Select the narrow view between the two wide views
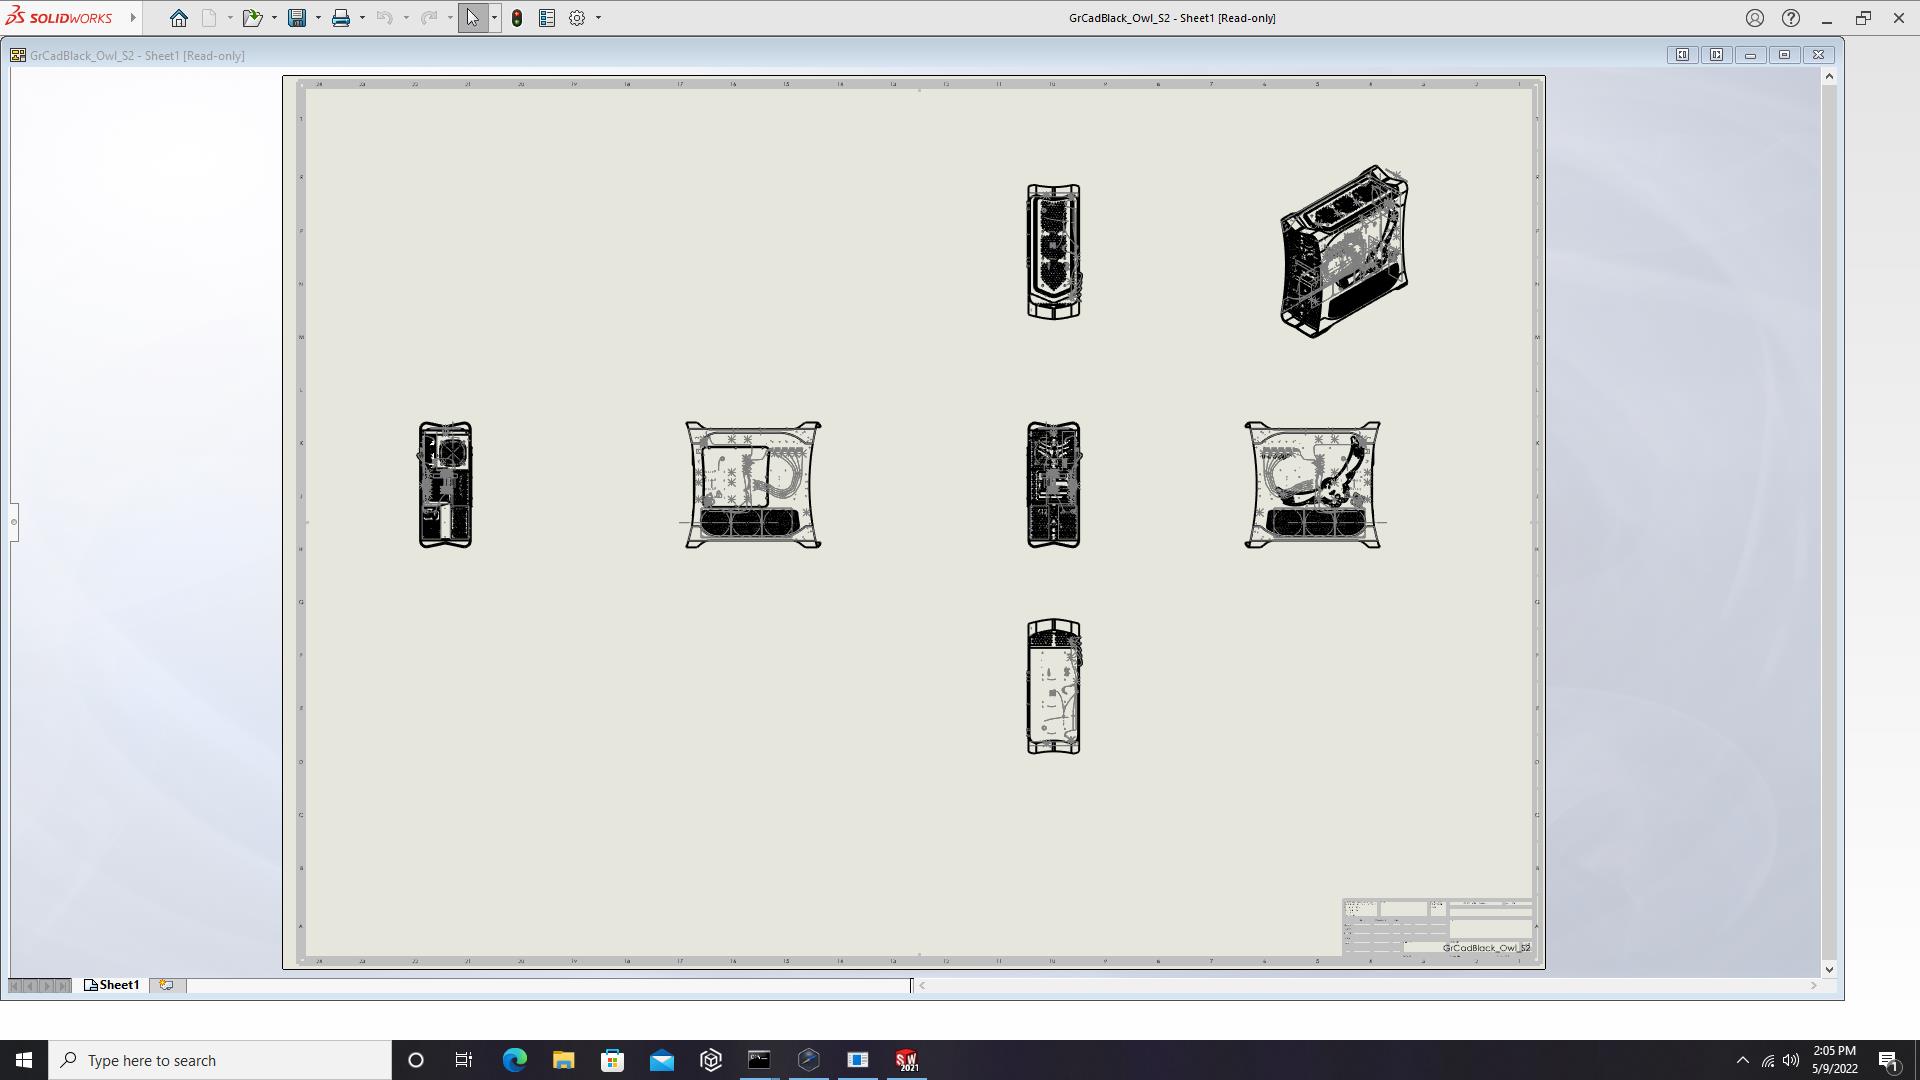Image resolution: width=1920 pixels, height=1080 pixels. (x=1054, y=485)
